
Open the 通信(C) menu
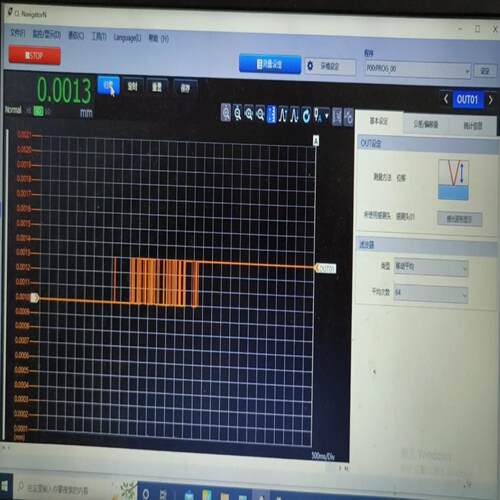click(76, 36)
